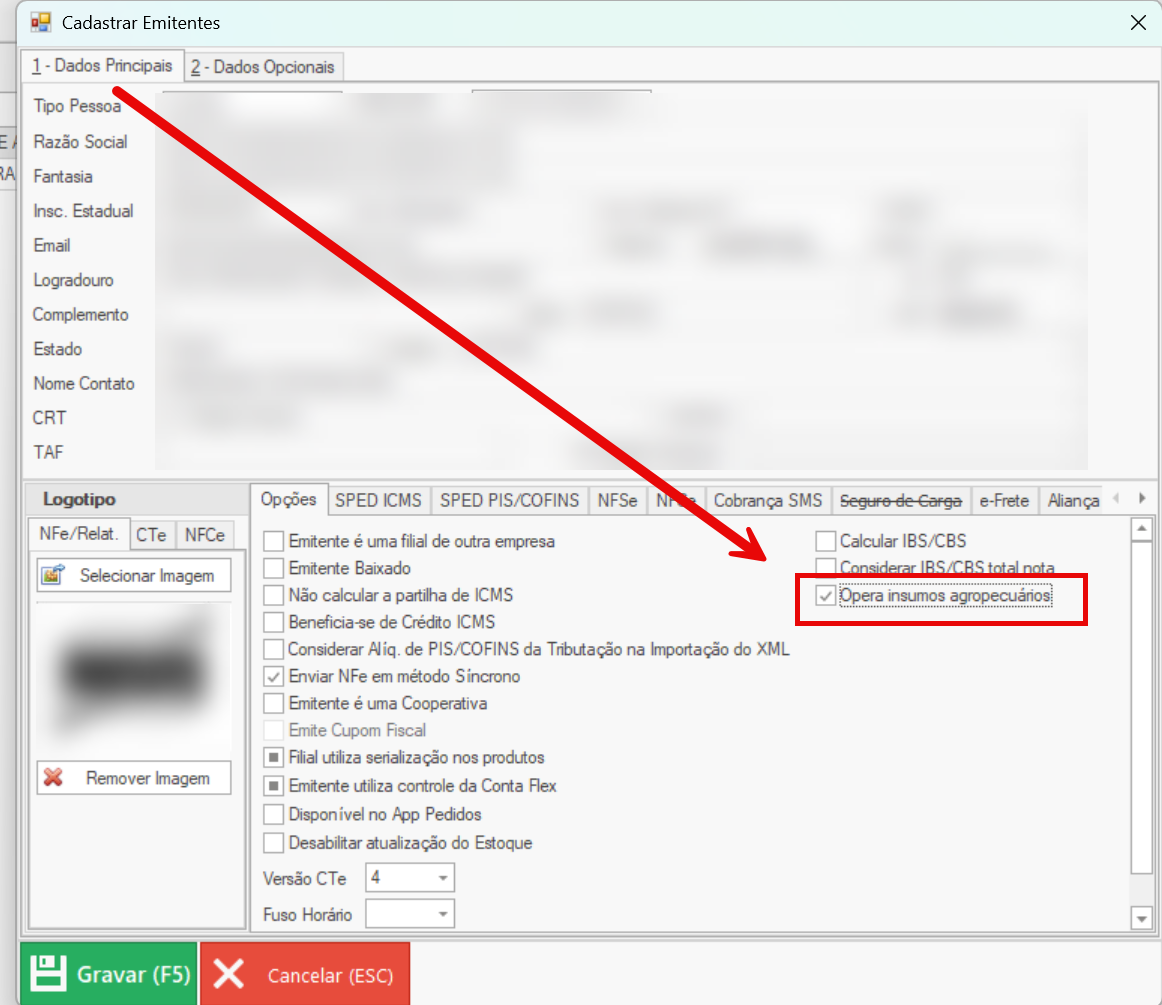Uncheck Enviar NFe em método Síncrono
1162x1005 pixels.
(x=273, y=676)
